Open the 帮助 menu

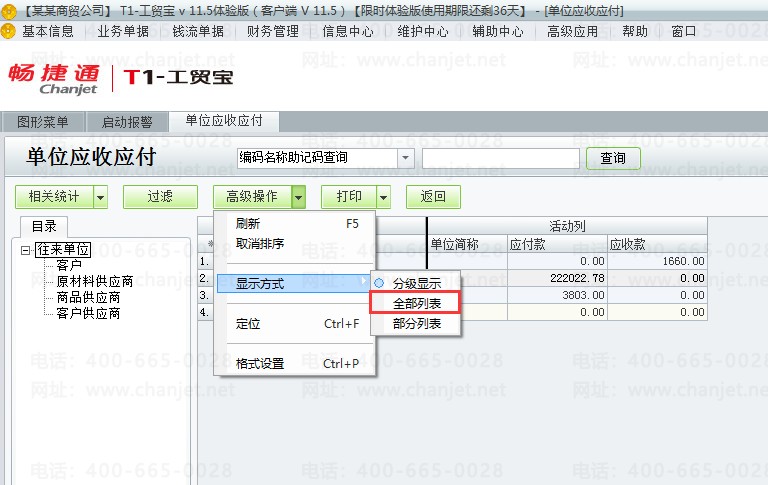[635, 31]
